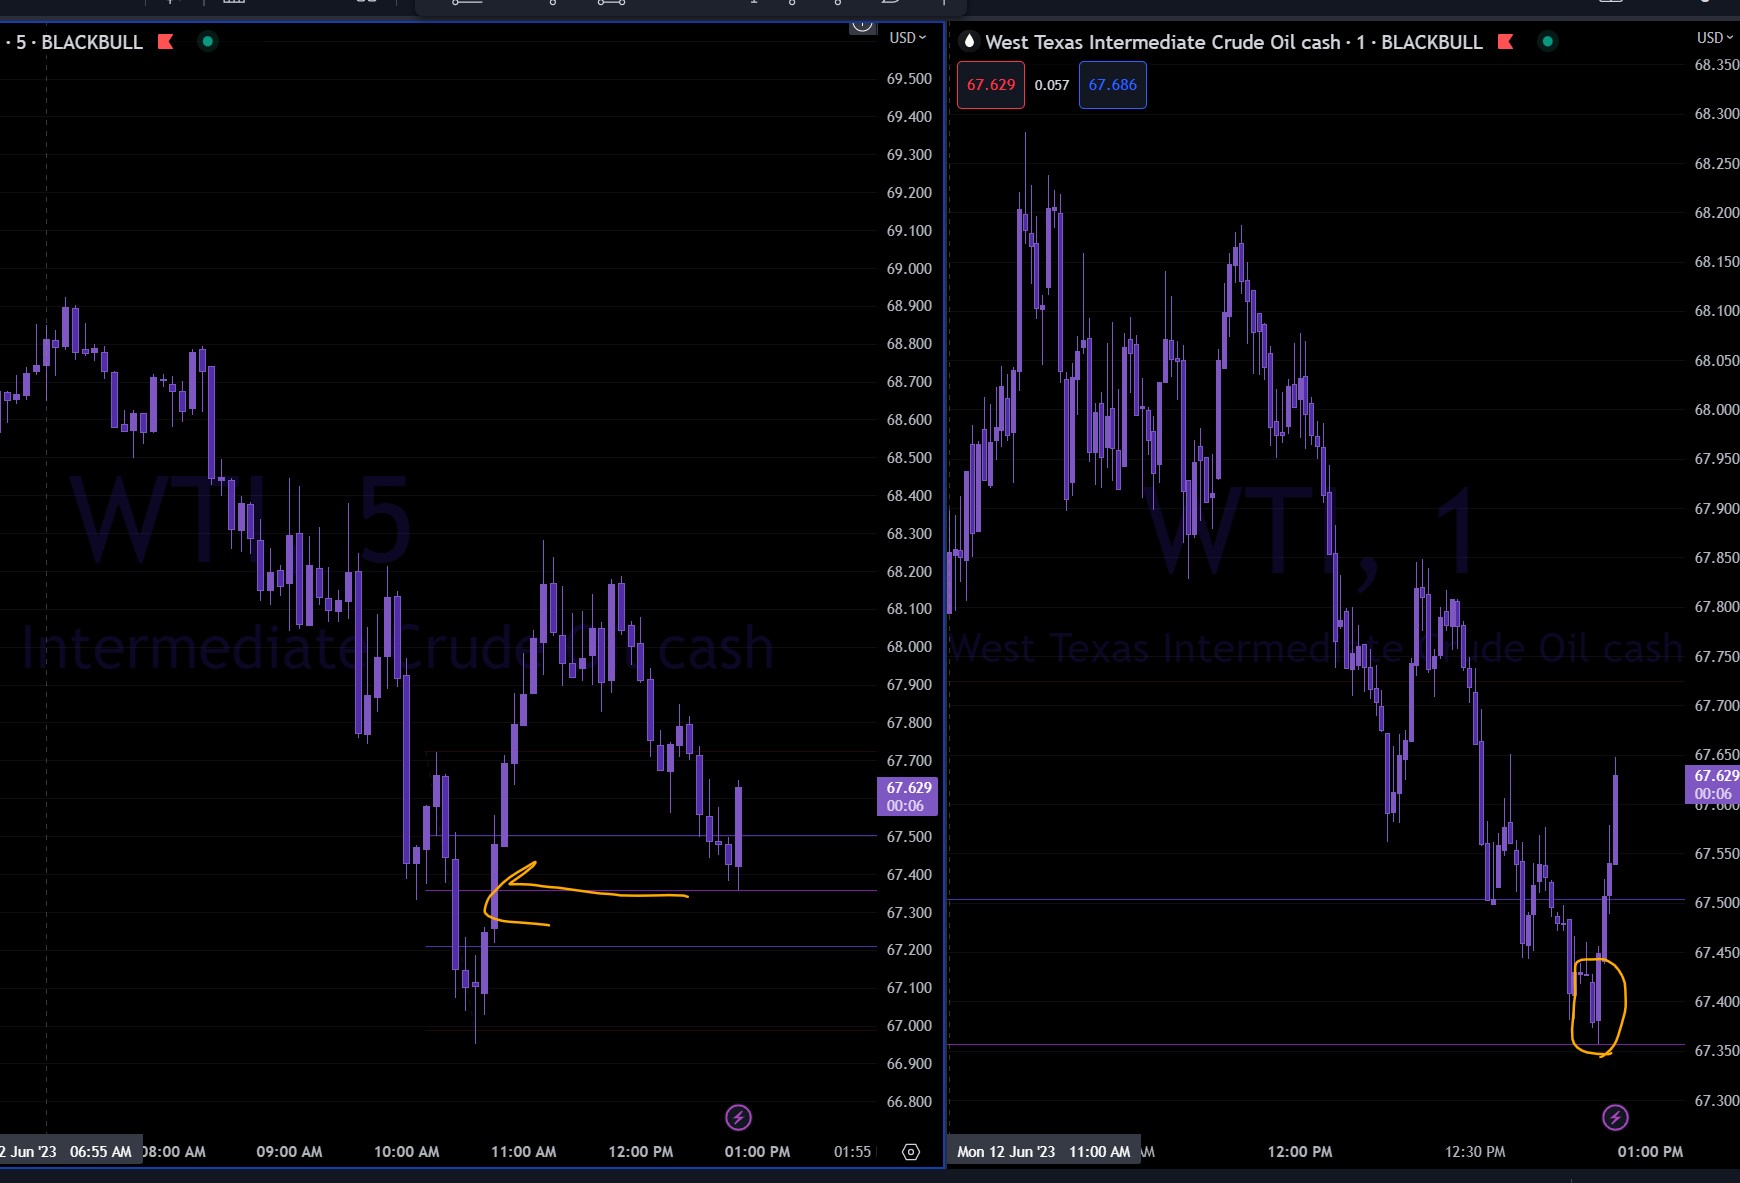Click the red sell price button 67.629
The height and width of the screenshot is (1183, 1740).
tap(991, 85)
